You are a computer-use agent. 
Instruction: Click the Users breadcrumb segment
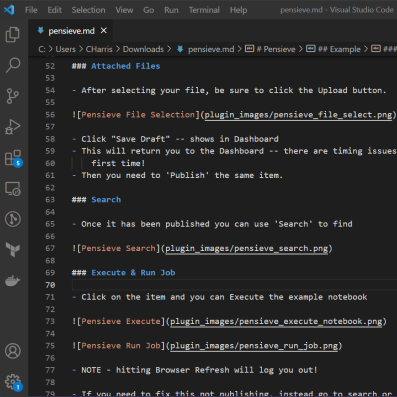(65, 49)
